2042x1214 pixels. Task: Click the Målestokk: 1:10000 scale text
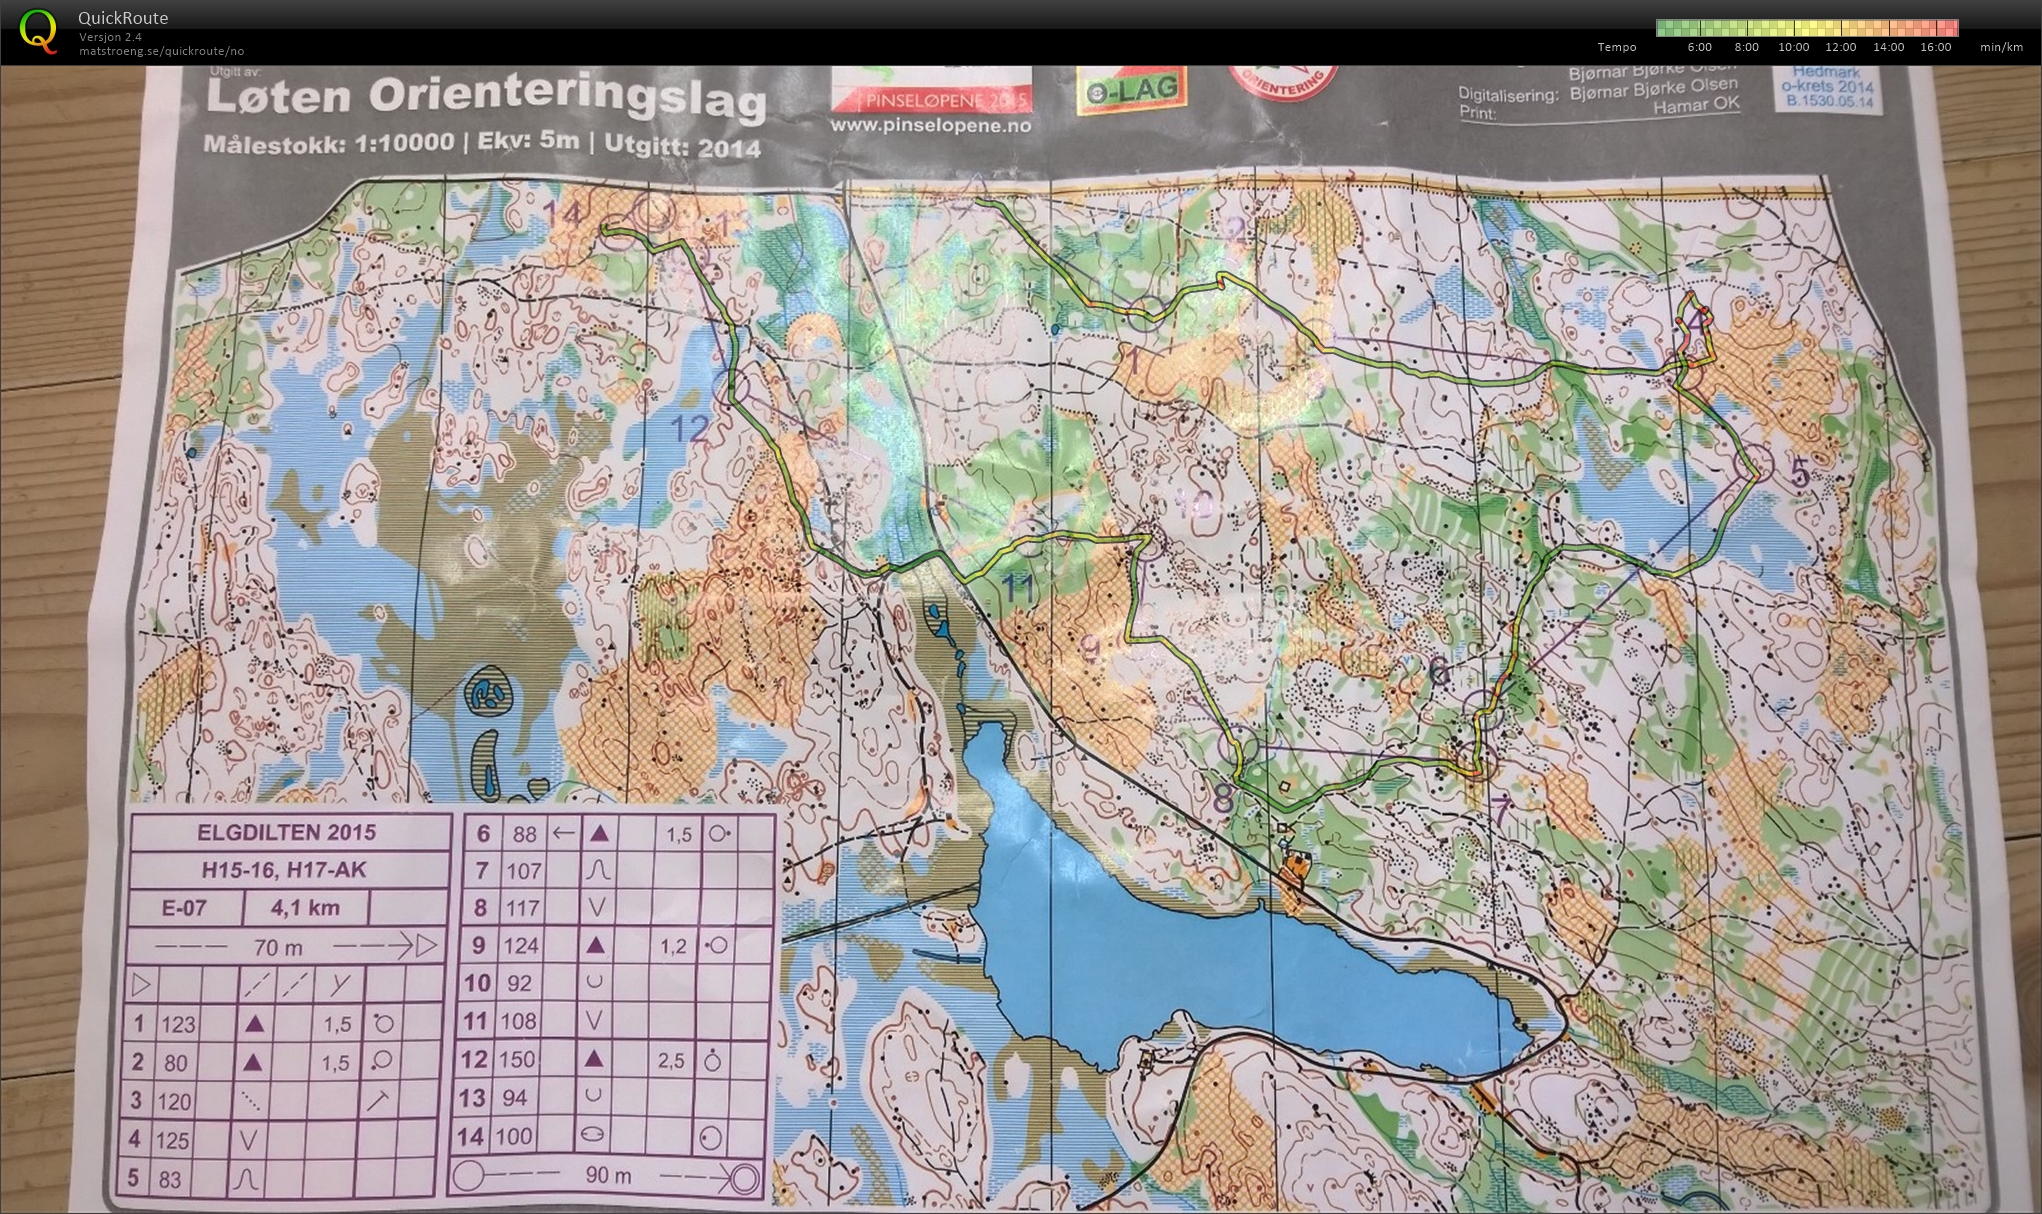[328, 143]
